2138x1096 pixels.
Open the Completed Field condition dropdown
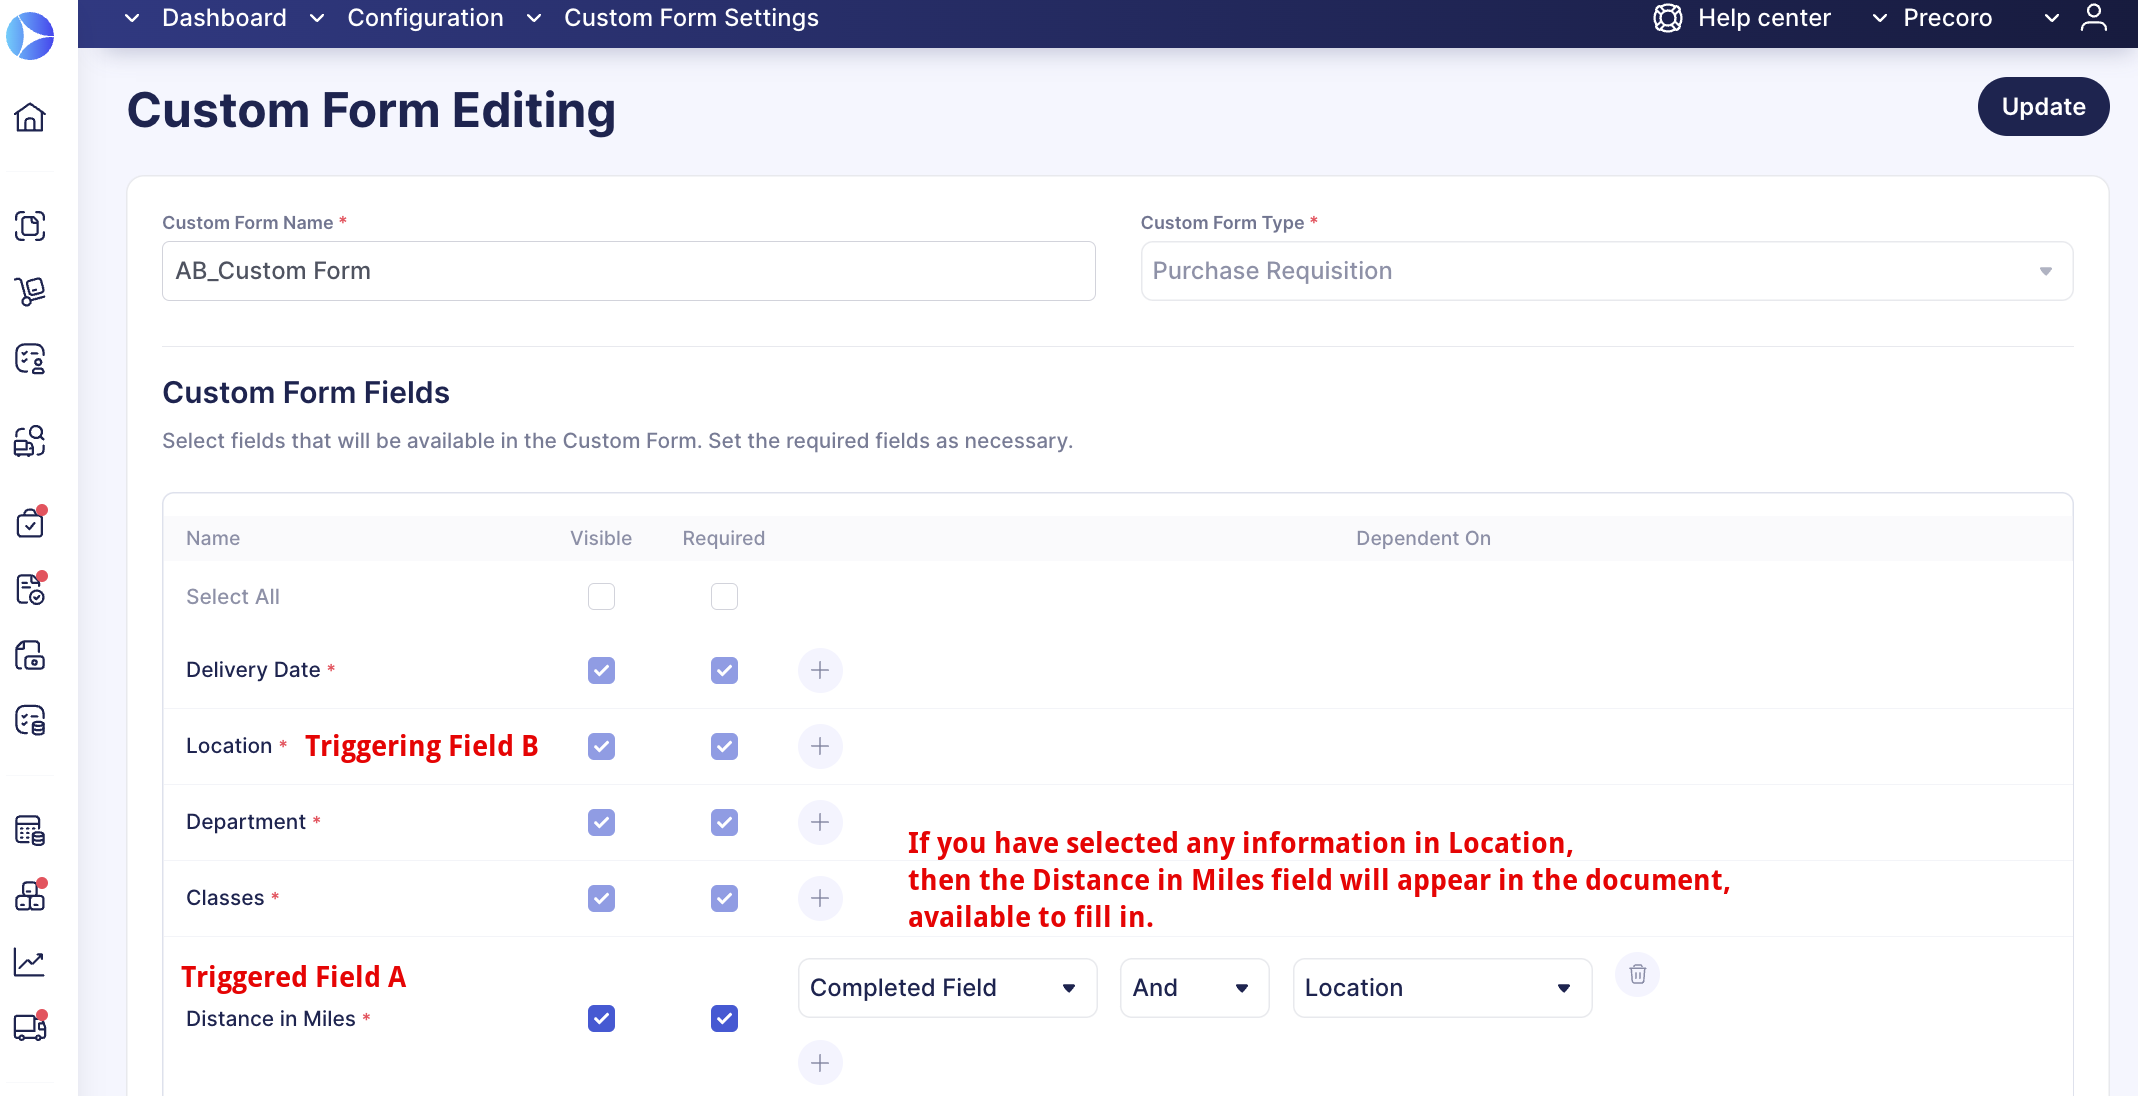[x=947, y=988]
